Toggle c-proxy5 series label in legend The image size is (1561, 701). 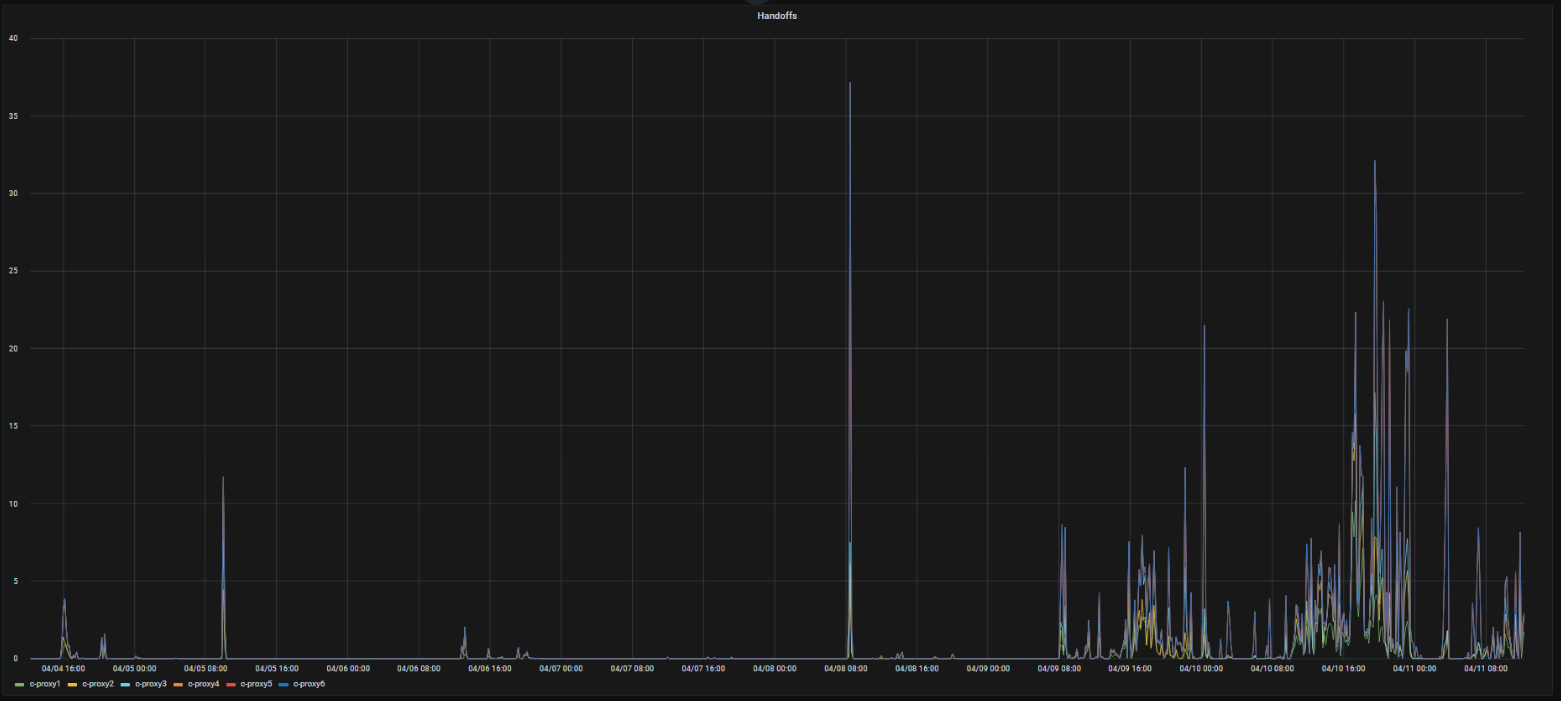pyautogui.click(x=257, y=684)
